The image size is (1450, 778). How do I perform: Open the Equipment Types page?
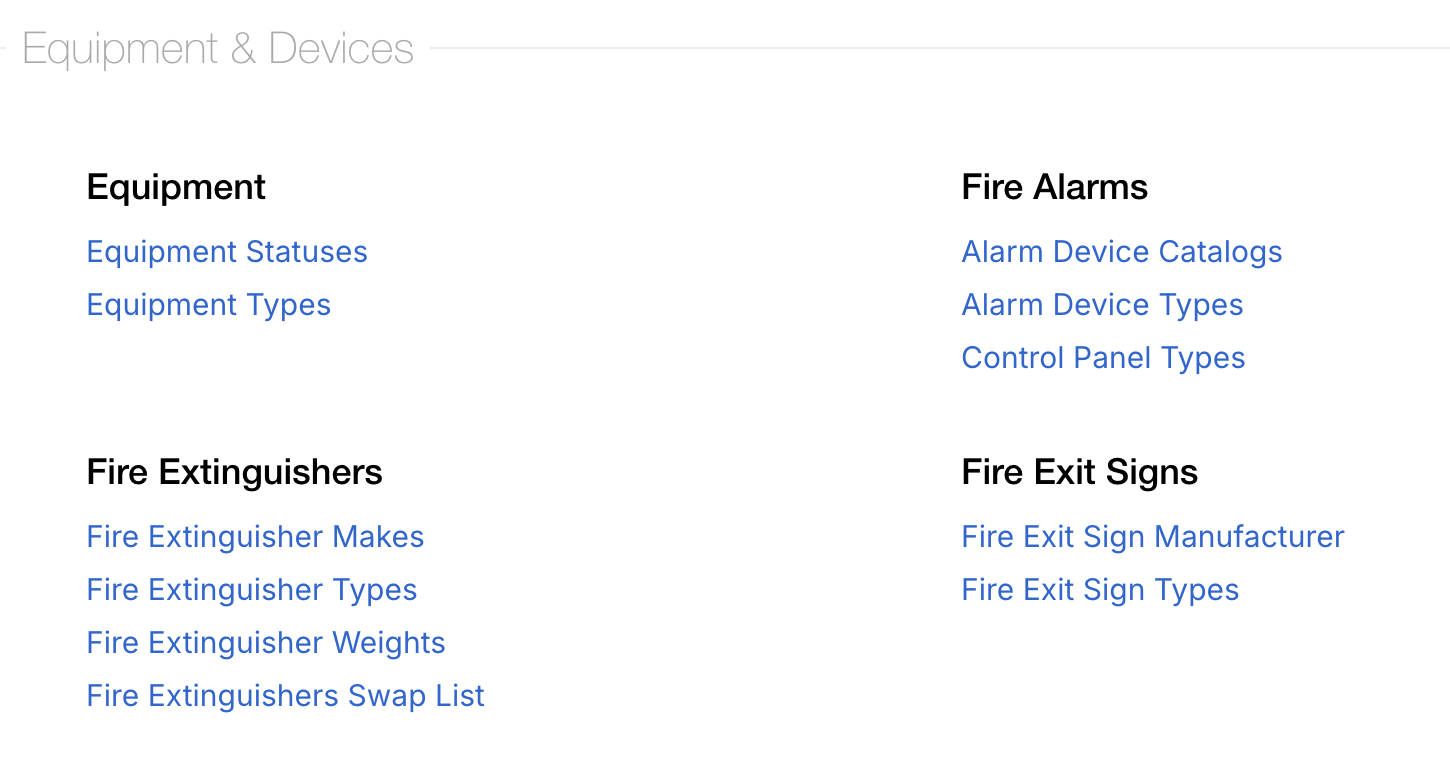[x=208, y=305]
